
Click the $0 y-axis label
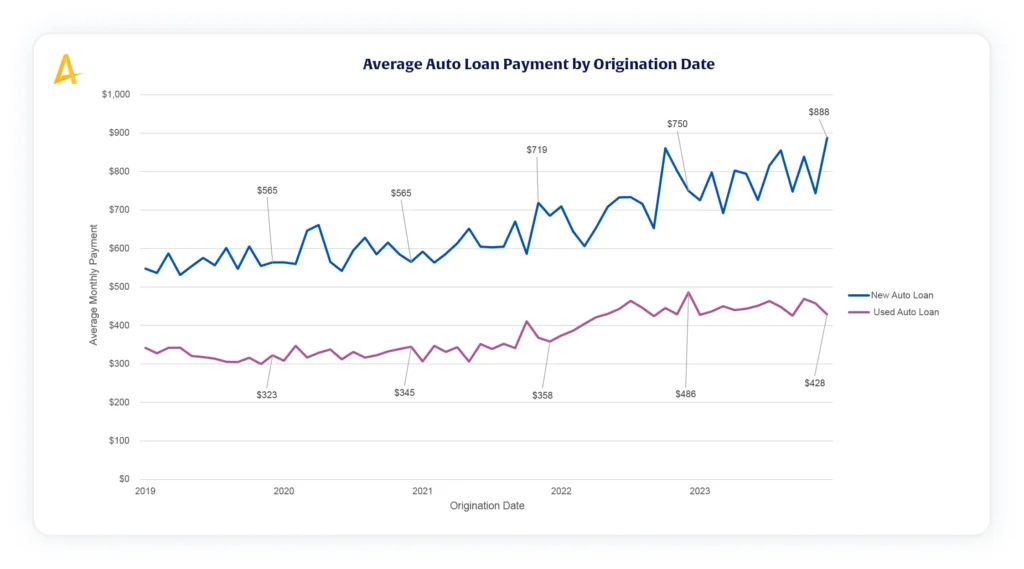coord(124,479)
